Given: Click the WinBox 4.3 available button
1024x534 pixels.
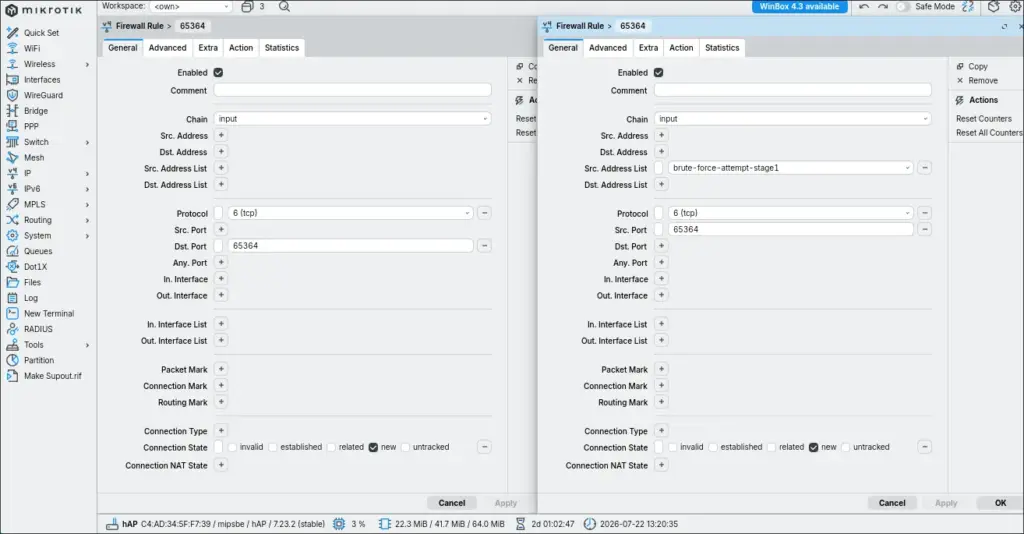Looking at the screenshot, I should click(799, 7).
